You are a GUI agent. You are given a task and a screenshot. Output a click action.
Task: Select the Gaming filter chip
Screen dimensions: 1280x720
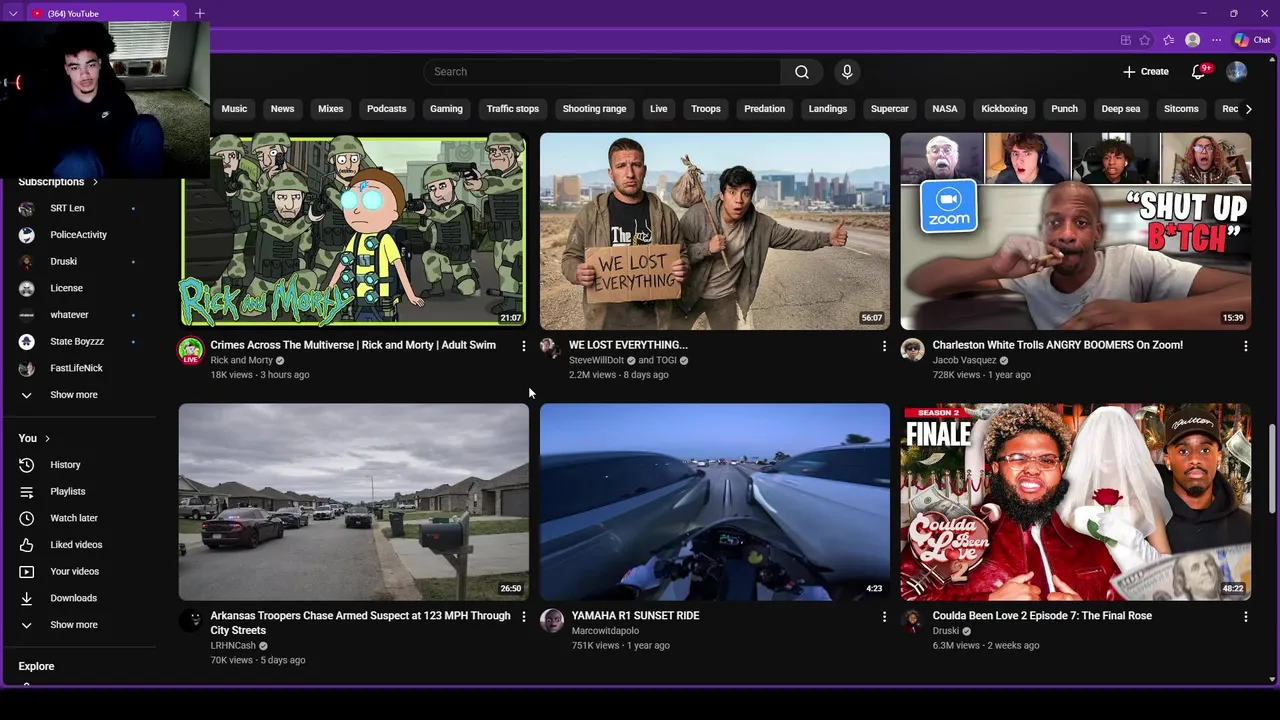coord(446,109)
